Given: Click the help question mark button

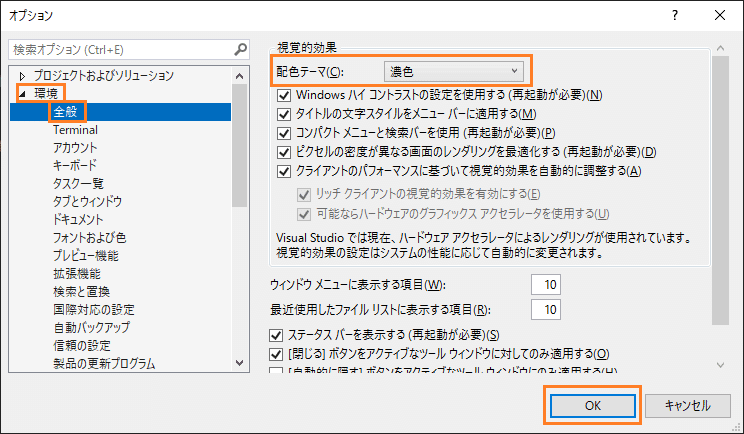Looking at the screenshot, I should tap(675, 16).
